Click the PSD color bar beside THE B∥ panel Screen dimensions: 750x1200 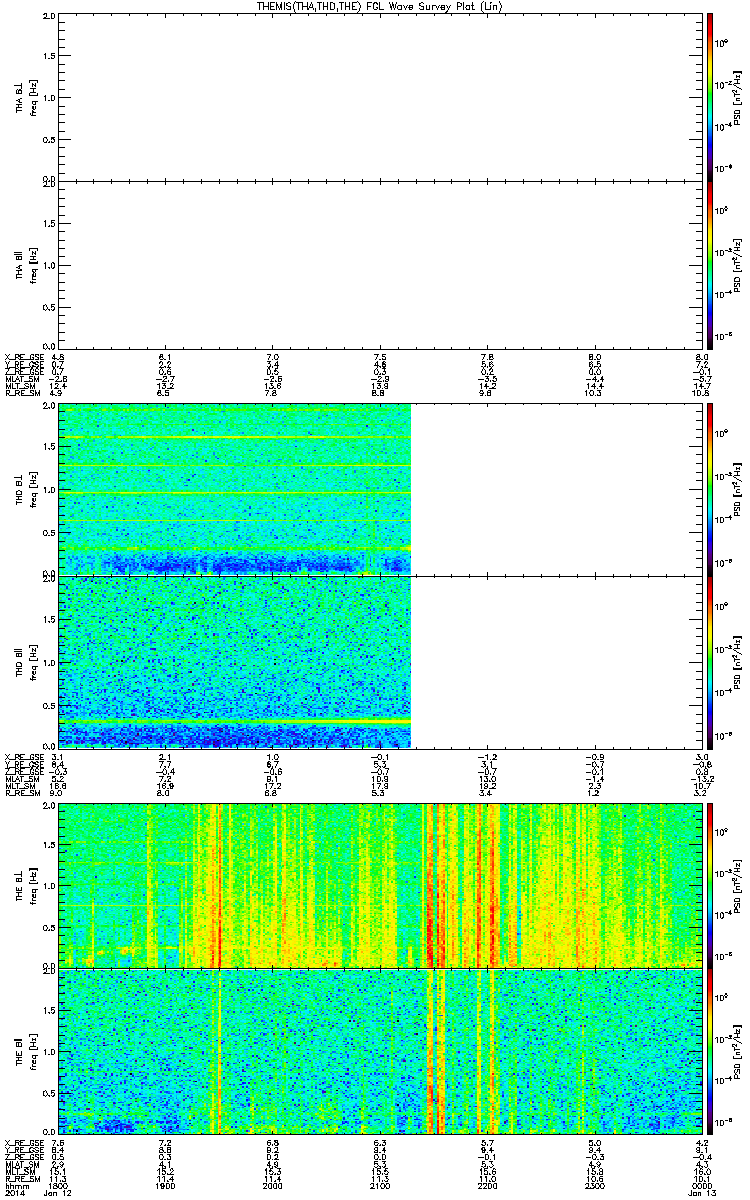(710, 1050)
